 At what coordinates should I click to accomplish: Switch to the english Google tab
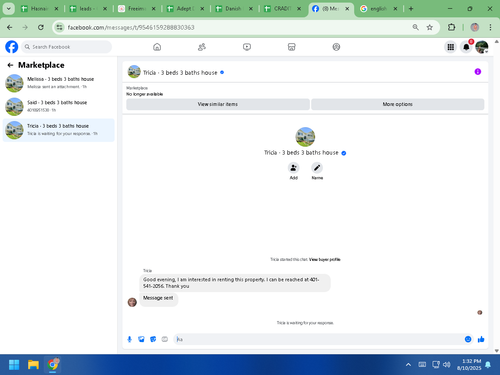(379, 9)
